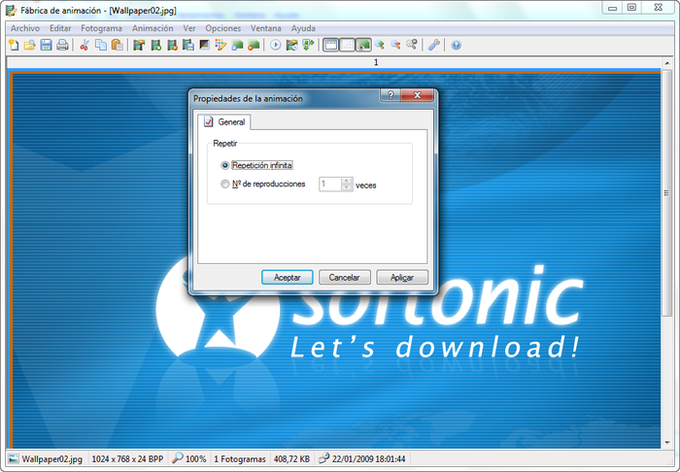680x472 pixels.
Task: Toggle the dotted grid view icon
Action: coord(347,45)
